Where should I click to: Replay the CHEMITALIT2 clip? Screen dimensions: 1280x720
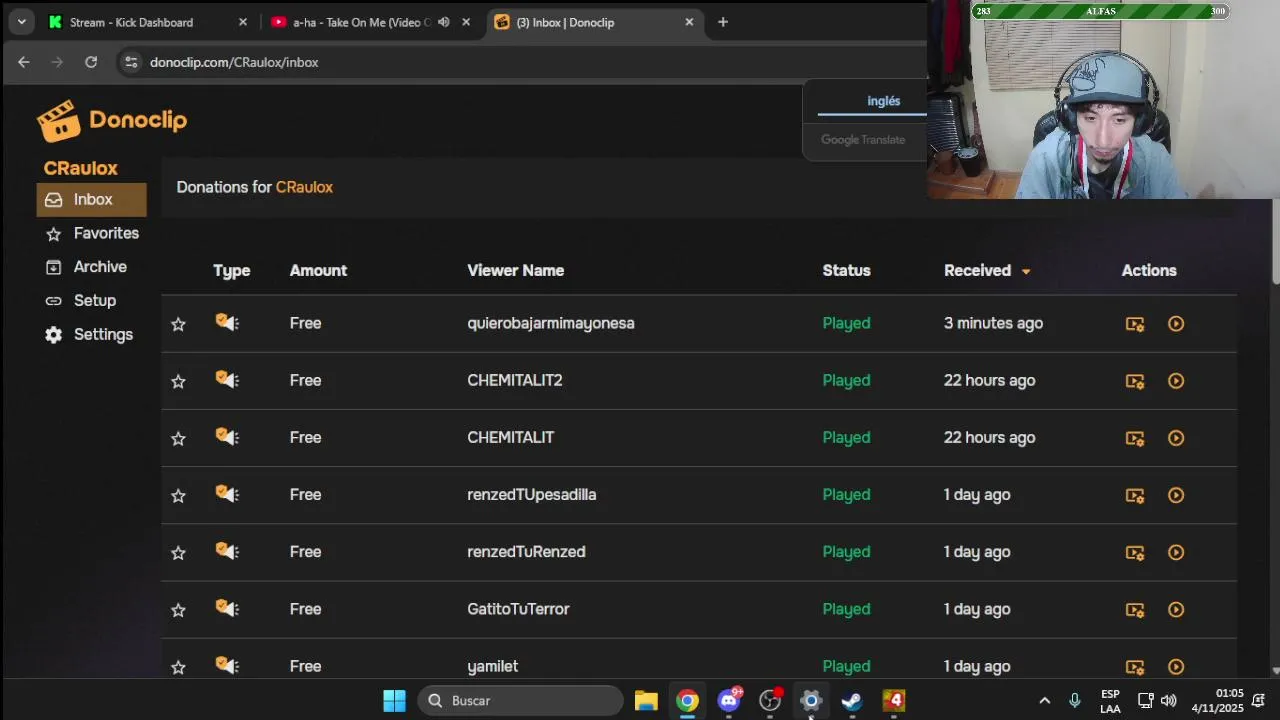[x=1176, y=380]
